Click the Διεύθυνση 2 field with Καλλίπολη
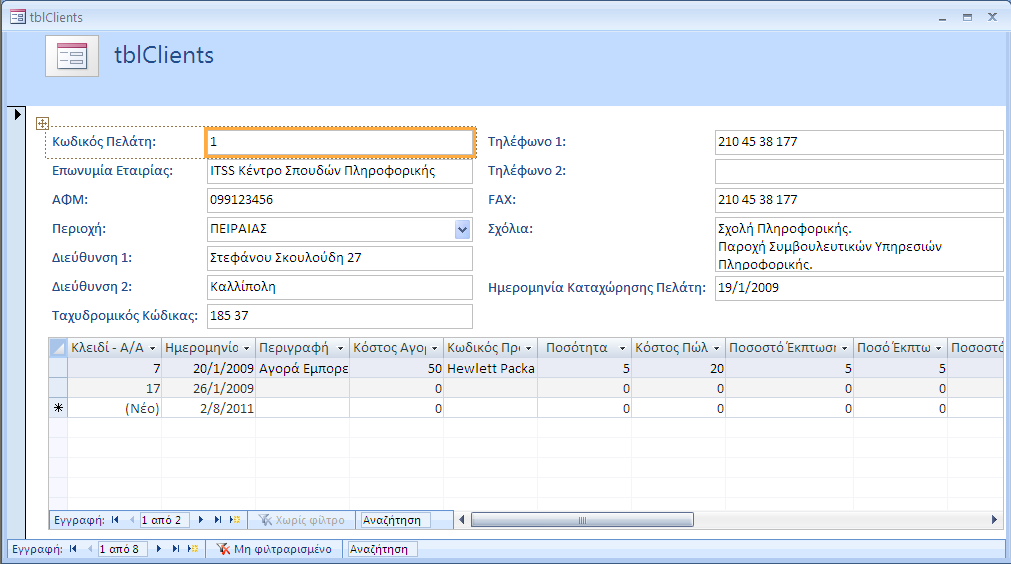1011x564 pixels. pos(340,287)
